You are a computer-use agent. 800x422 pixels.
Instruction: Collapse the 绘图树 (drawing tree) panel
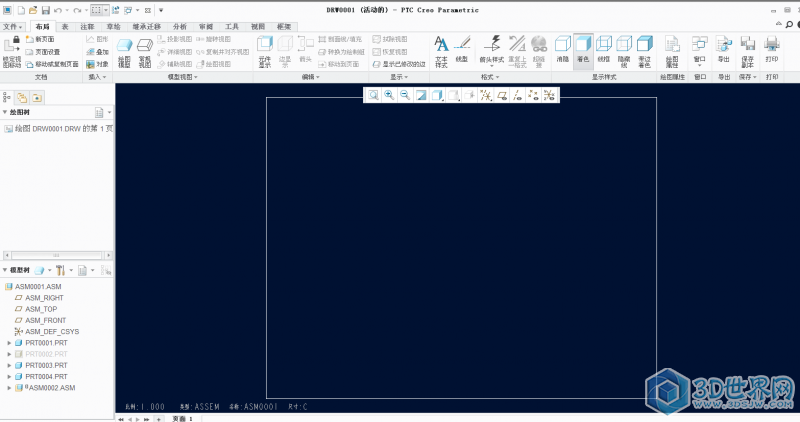(5, 112)
